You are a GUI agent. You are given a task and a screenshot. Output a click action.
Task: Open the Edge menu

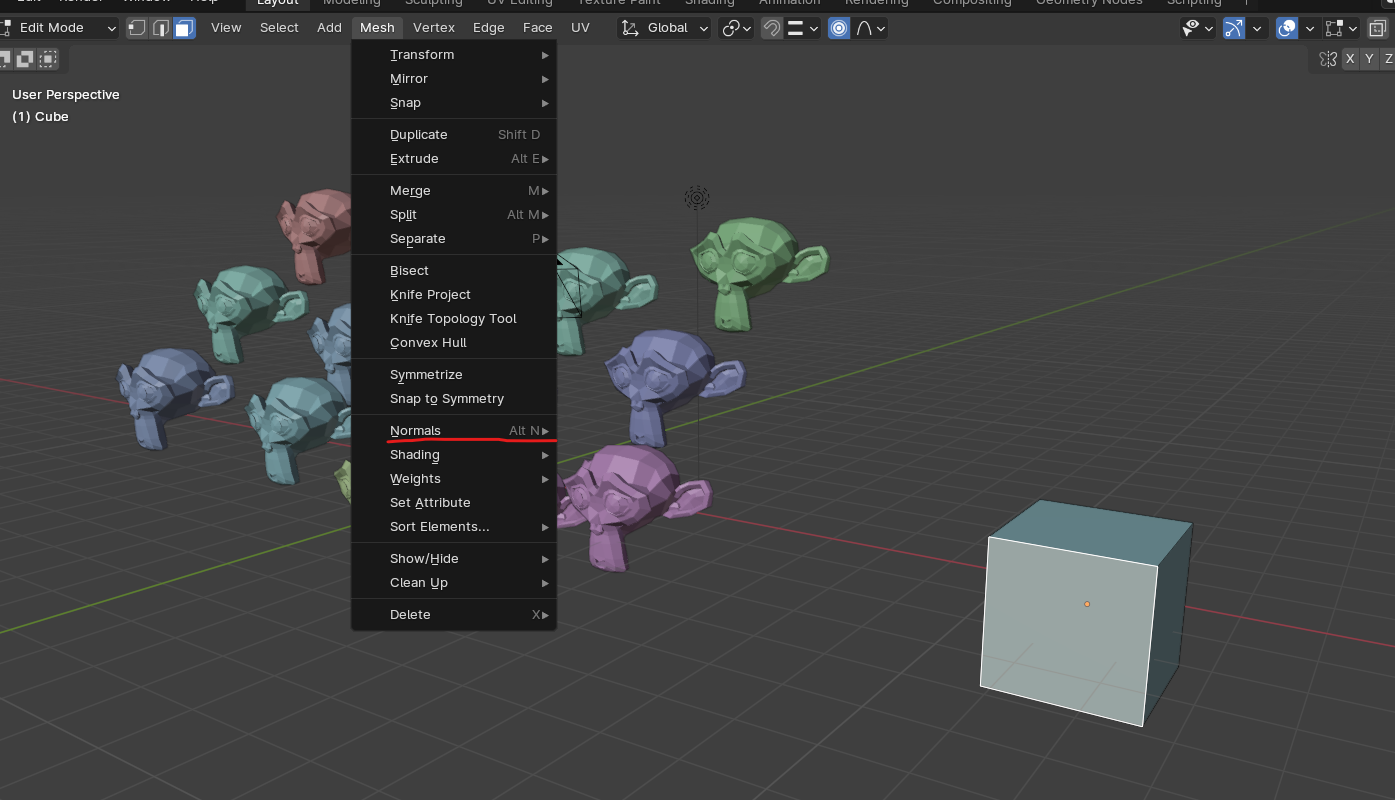point(488,28)
